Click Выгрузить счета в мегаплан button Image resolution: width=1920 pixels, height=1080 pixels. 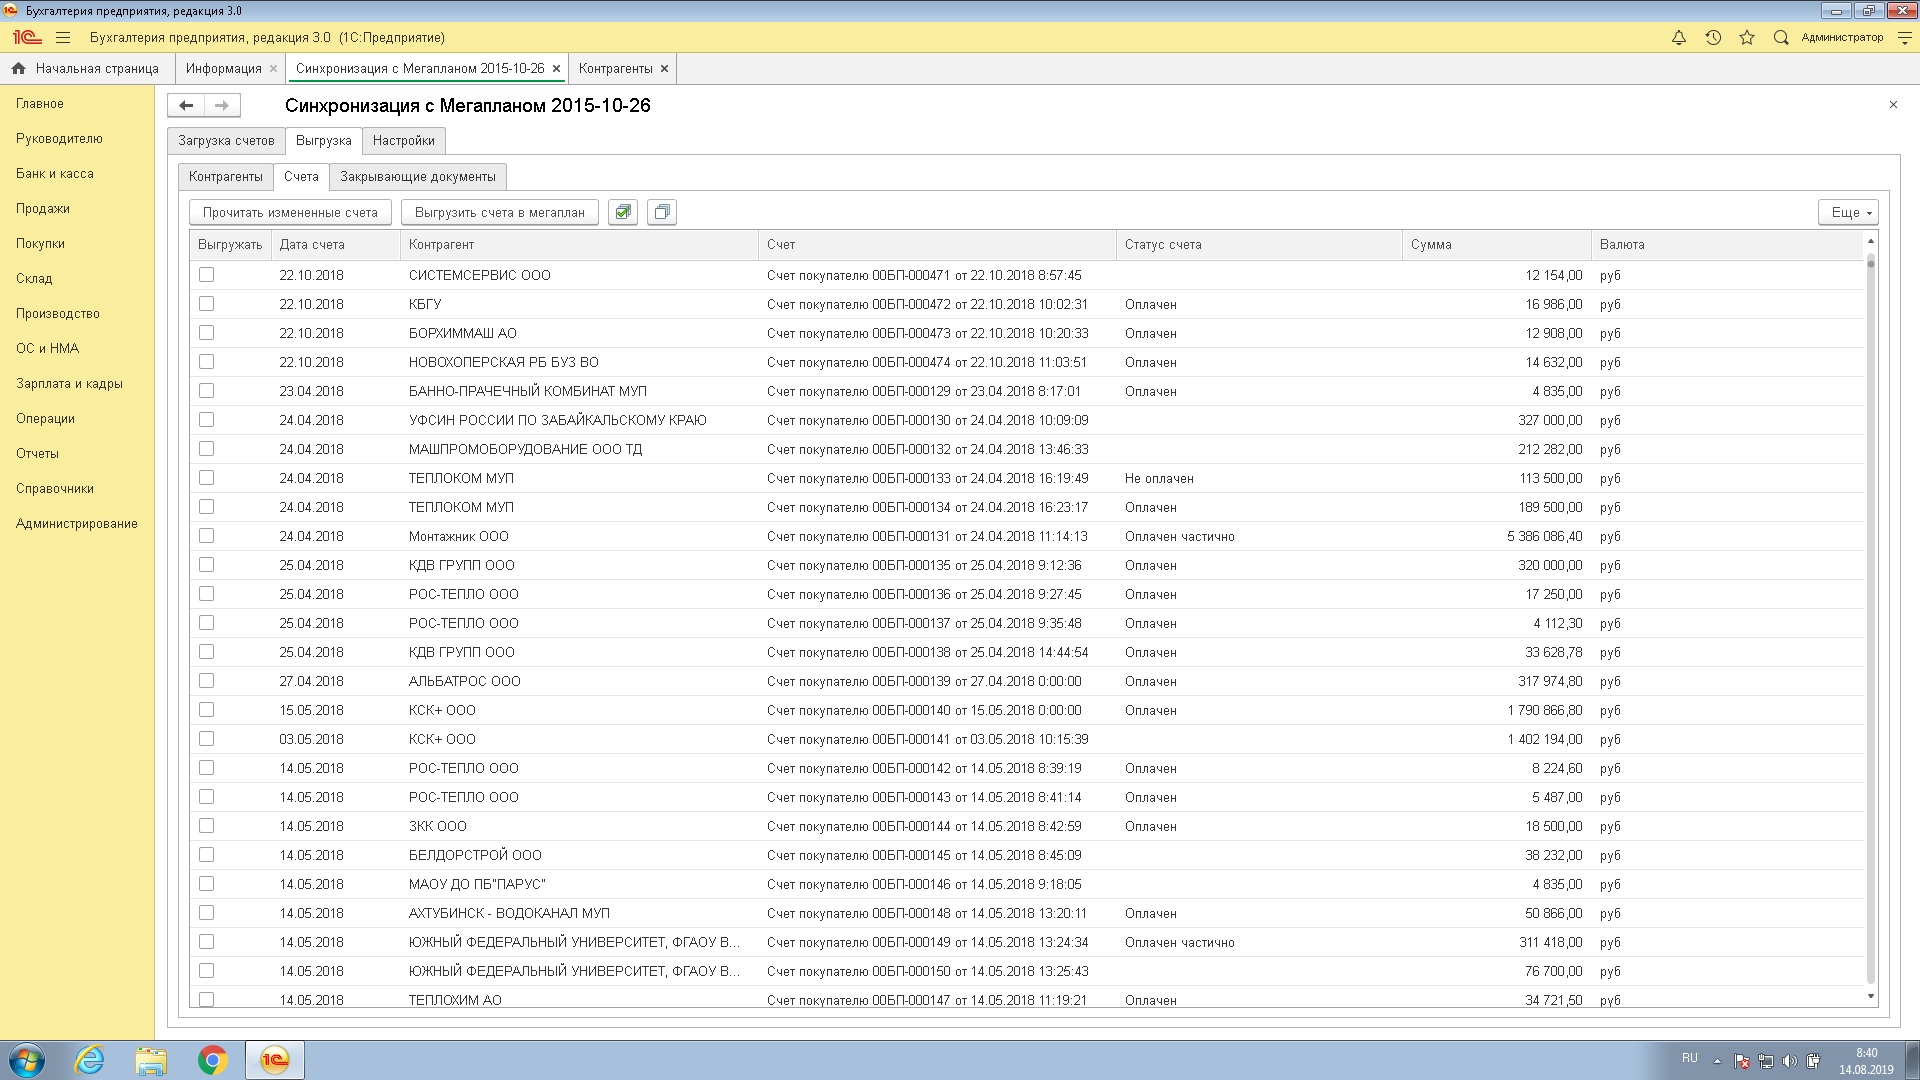500,212
